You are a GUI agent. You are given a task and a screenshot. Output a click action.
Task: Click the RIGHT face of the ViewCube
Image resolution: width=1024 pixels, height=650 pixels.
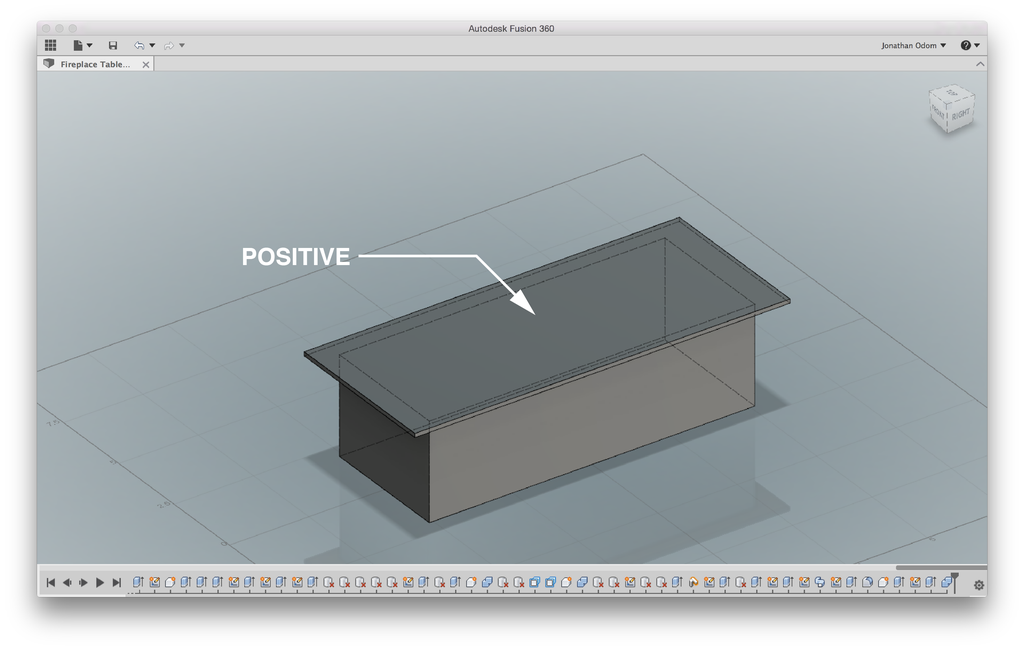click(960, 114)
